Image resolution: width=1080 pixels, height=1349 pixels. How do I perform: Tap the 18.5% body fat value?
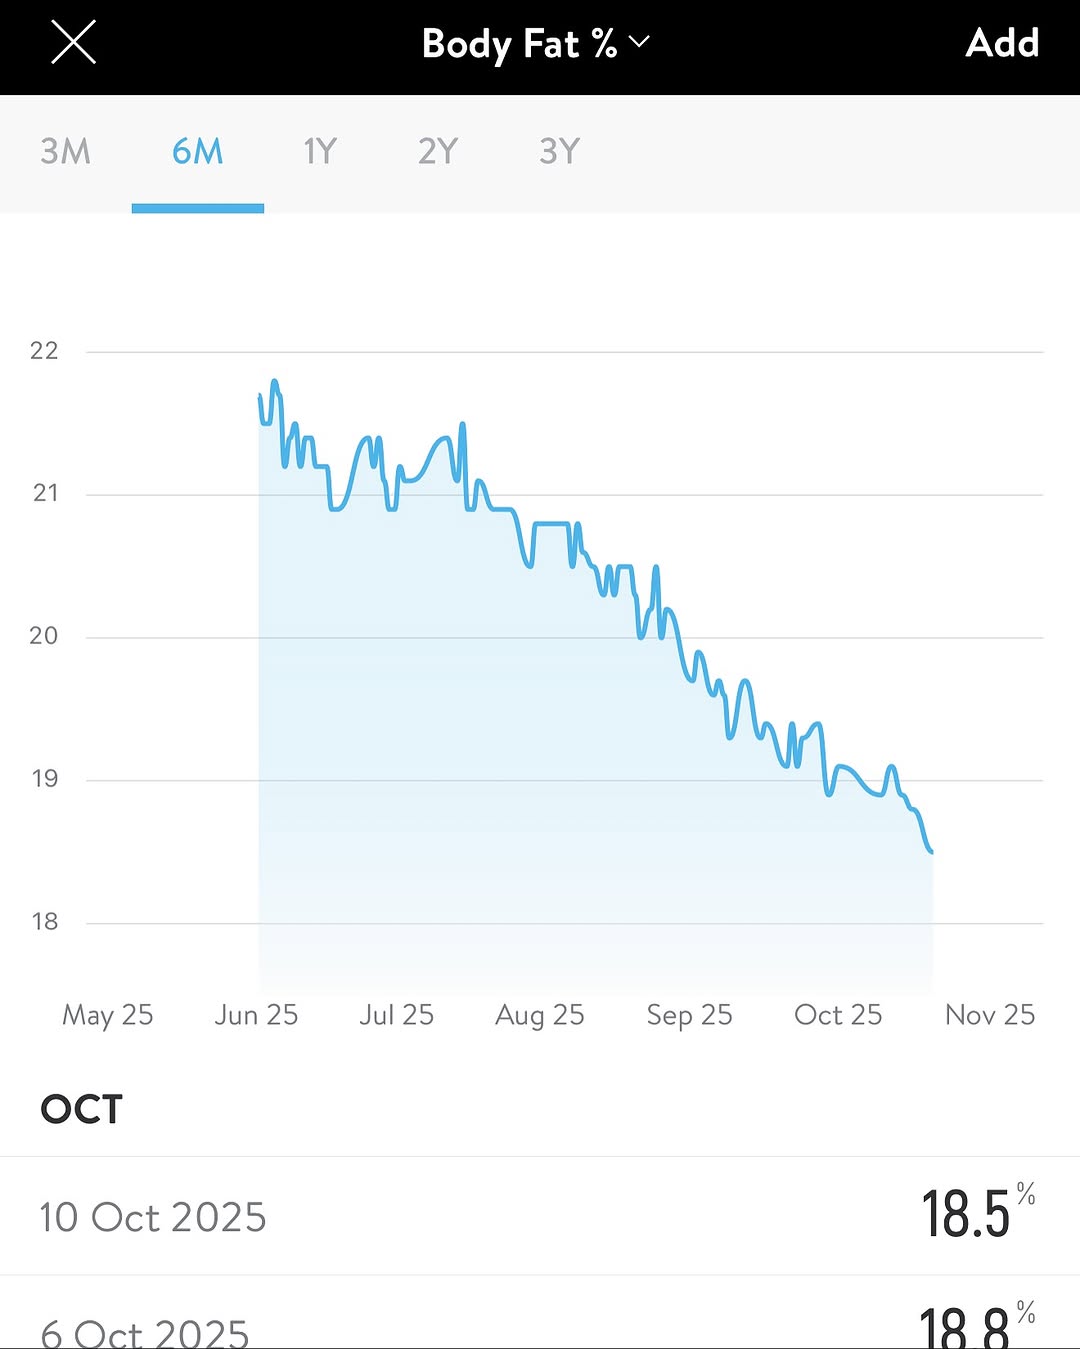(x=966, y=1215)
